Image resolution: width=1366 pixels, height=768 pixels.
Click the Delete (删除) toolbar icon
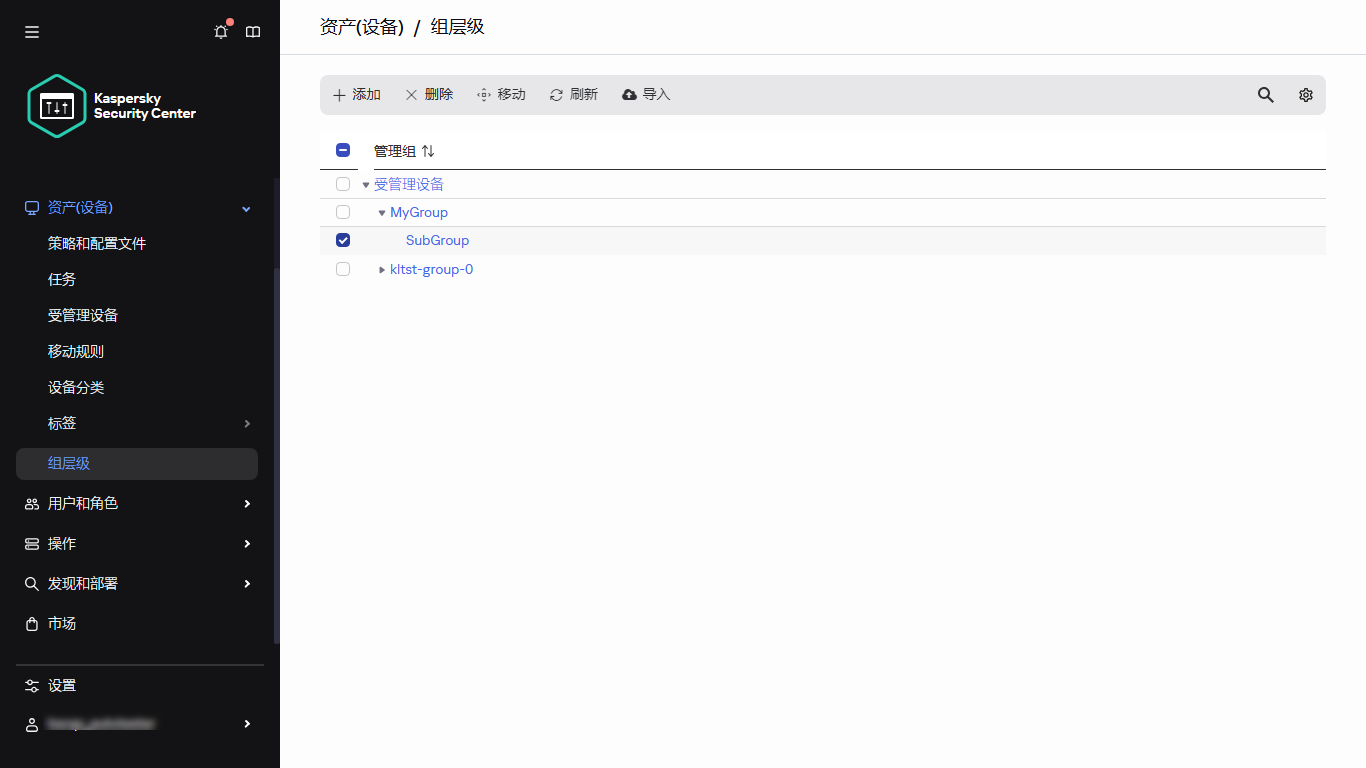coord(411,94)
